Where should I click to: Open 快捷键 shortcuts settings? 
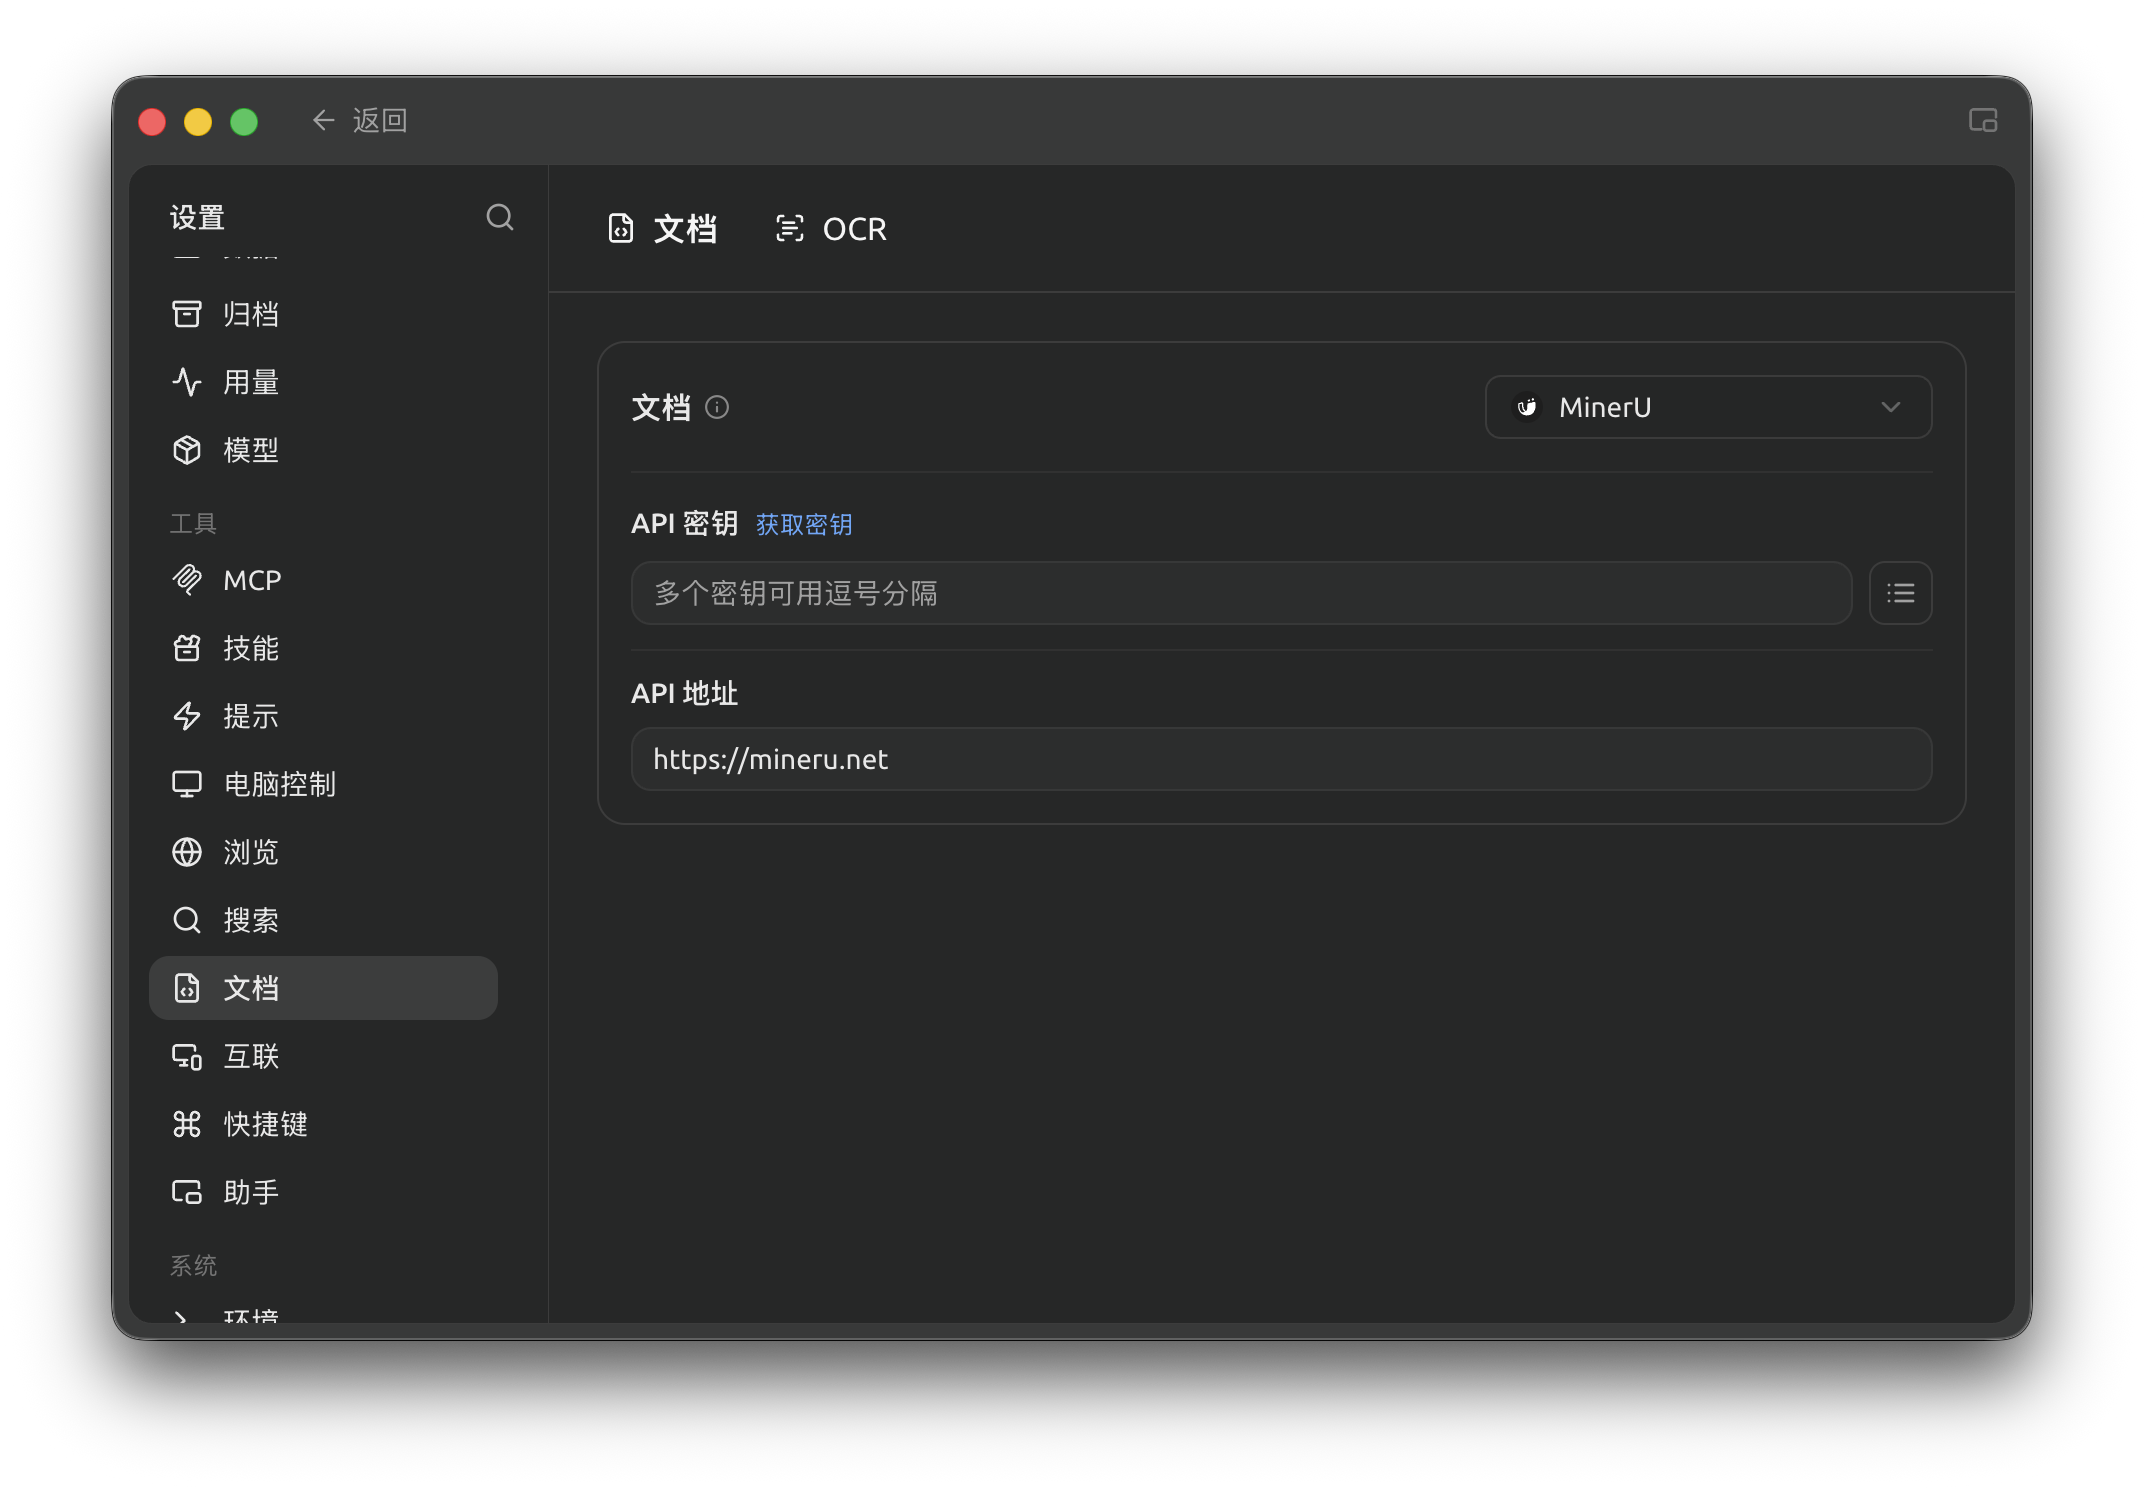pos(323,1124)
